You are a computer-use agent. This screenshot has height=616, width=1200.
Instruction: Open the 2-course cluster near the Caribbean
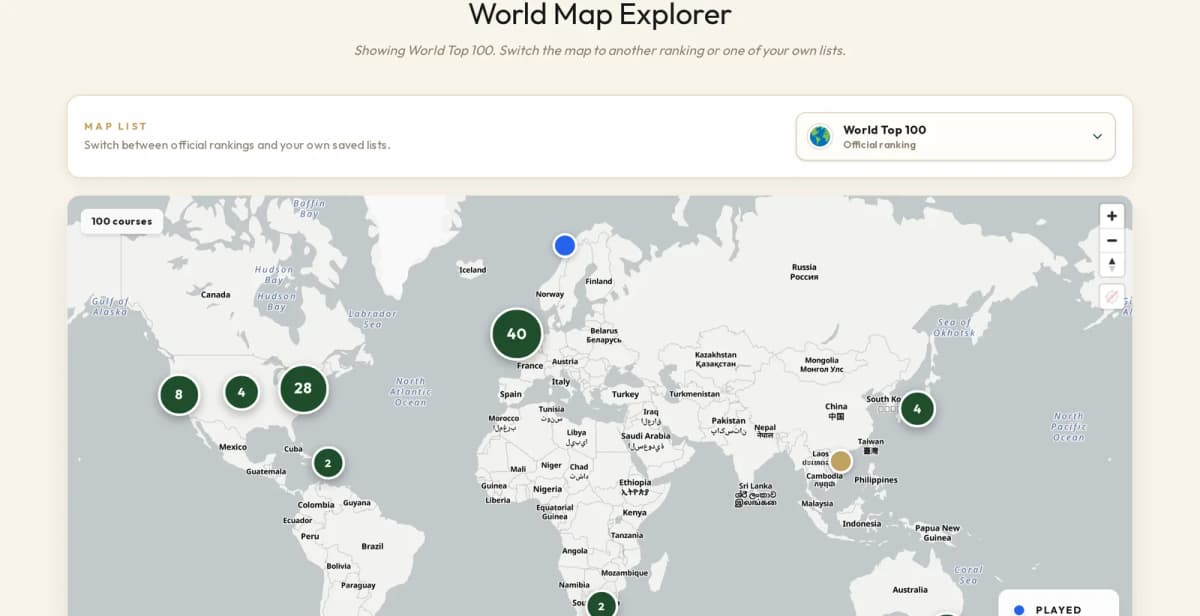click(x=328, y=463)
